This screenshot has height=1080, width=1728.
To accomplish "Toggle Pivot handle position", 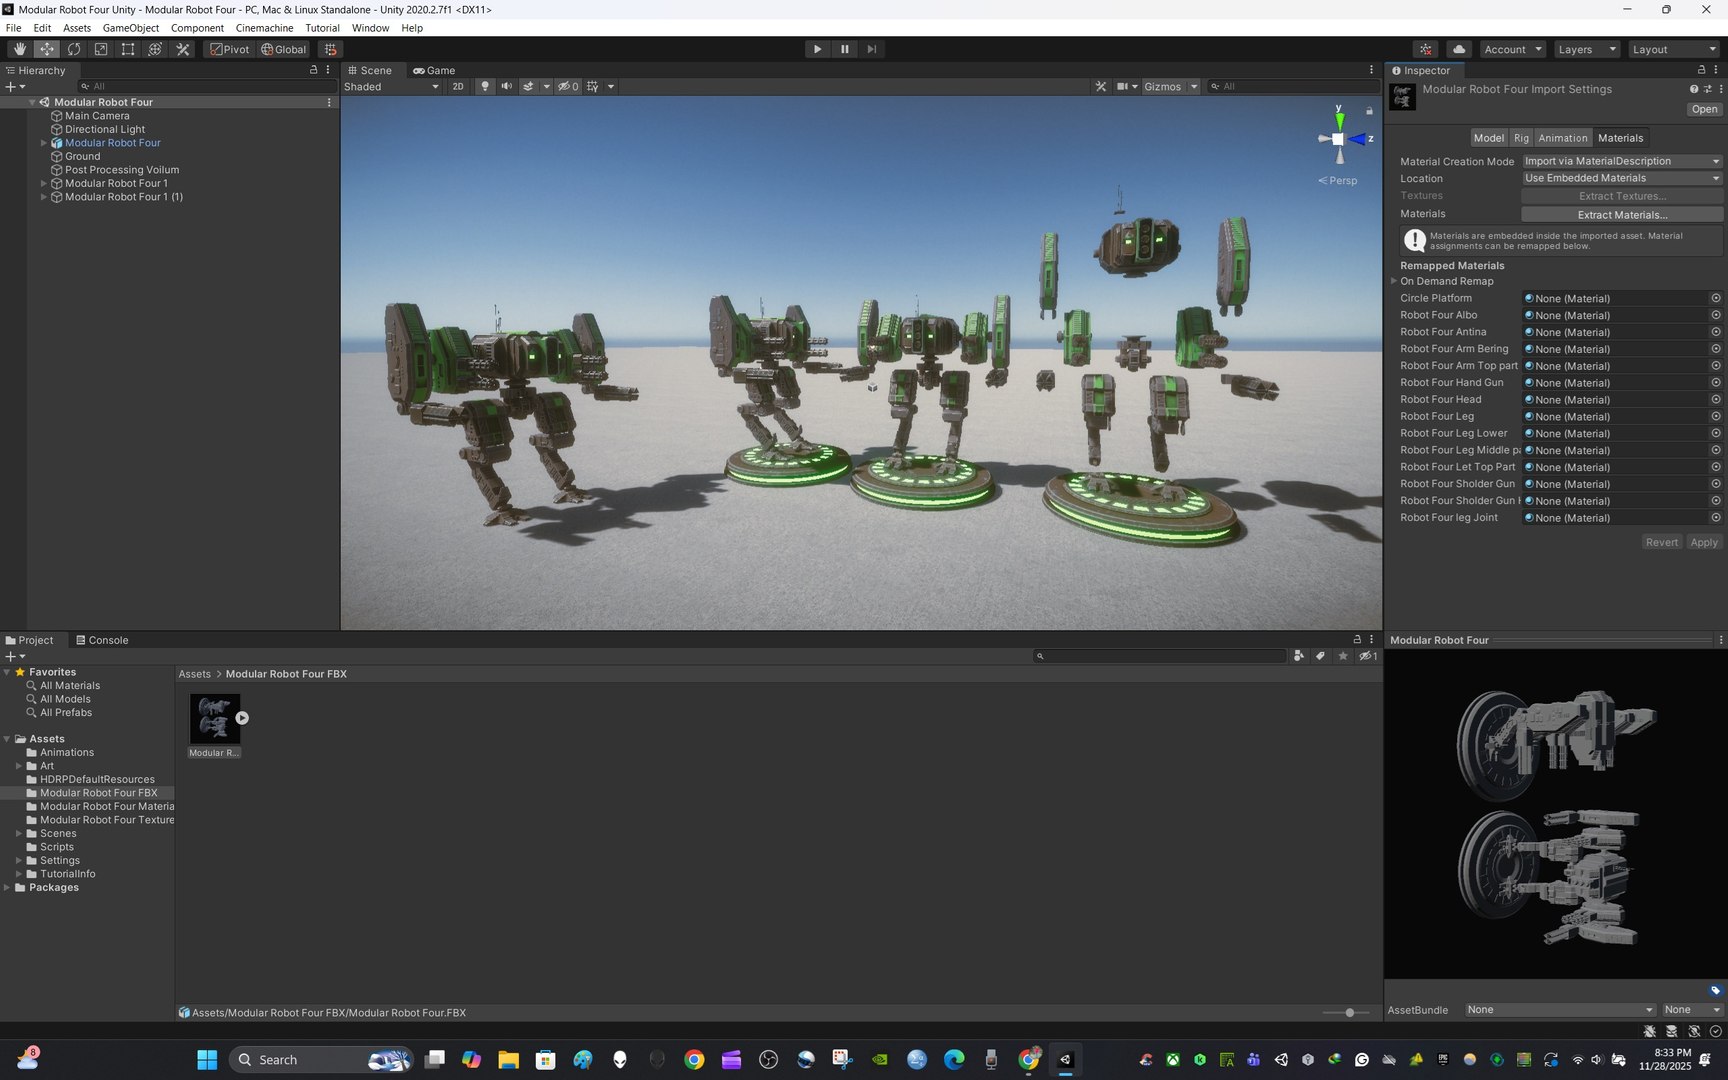I will coord(229,49).
